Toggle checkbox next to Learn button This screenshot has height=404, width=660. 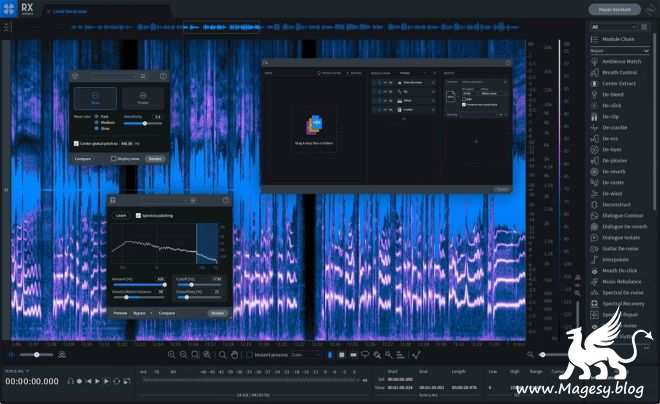pyautogui.click(x=138, y=215)
